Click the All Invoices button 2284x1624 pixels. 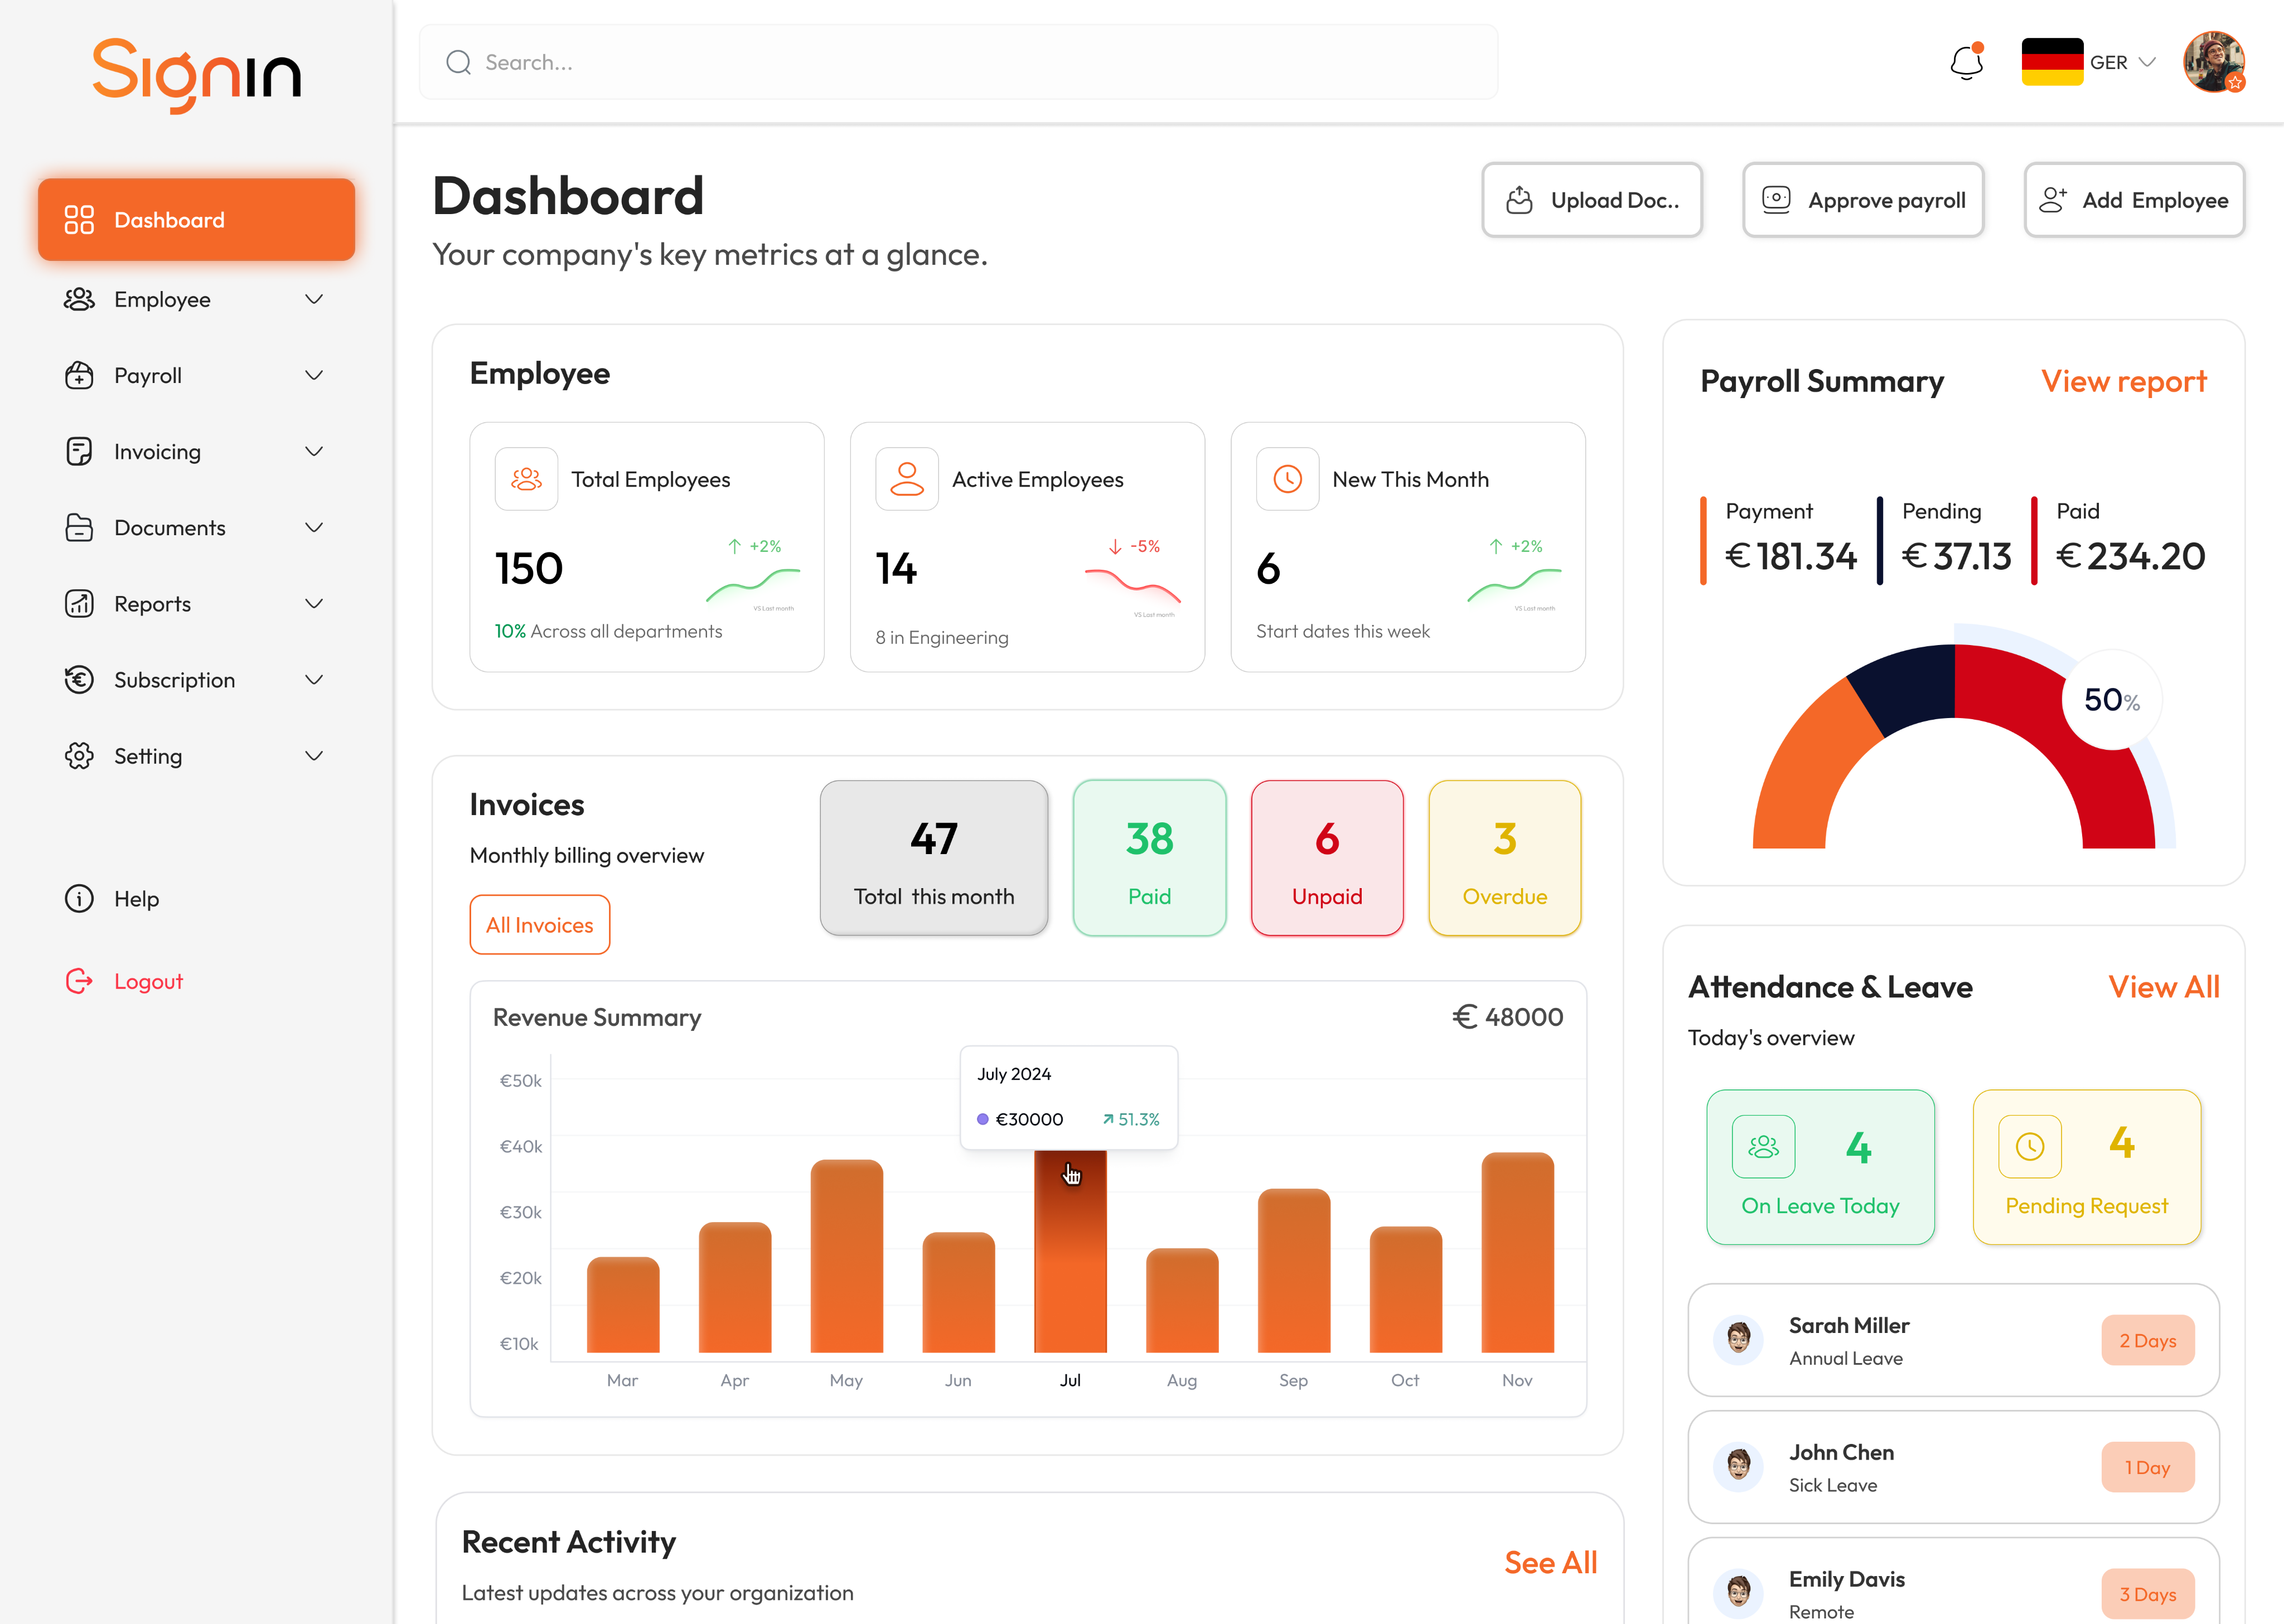click(539, 924)
